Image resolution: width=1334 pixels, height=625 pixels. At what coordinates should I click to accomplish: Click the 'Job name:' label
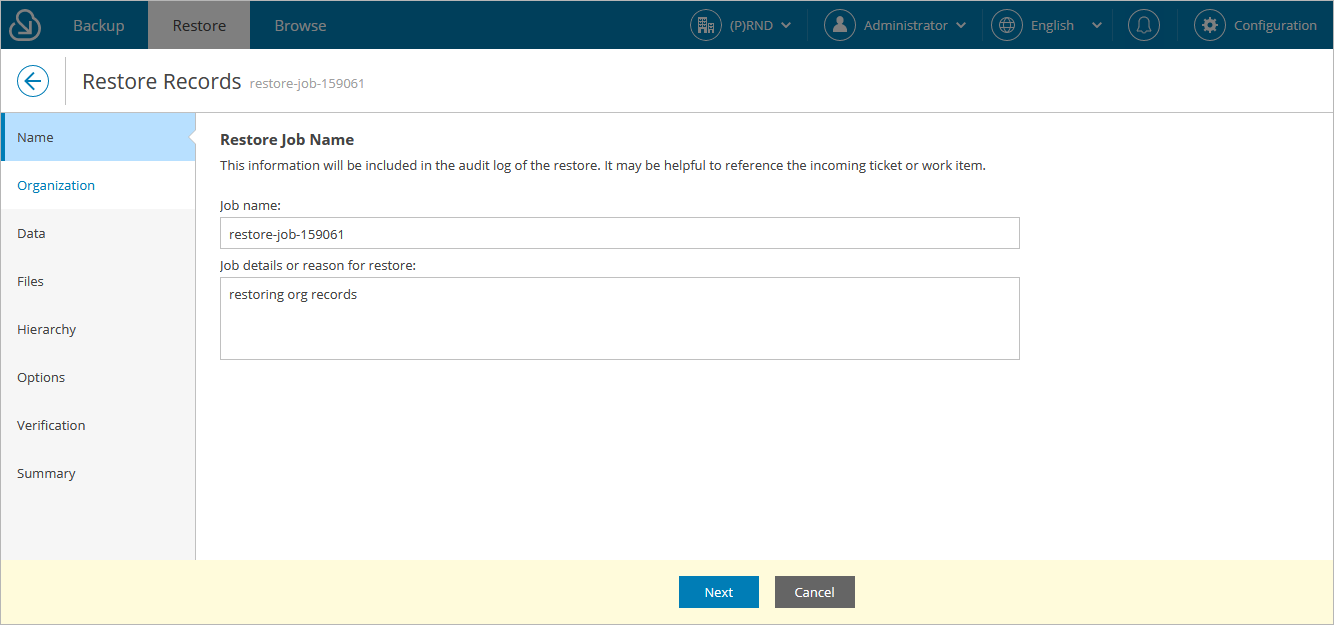pyautogui.click(x=251, y=205)
